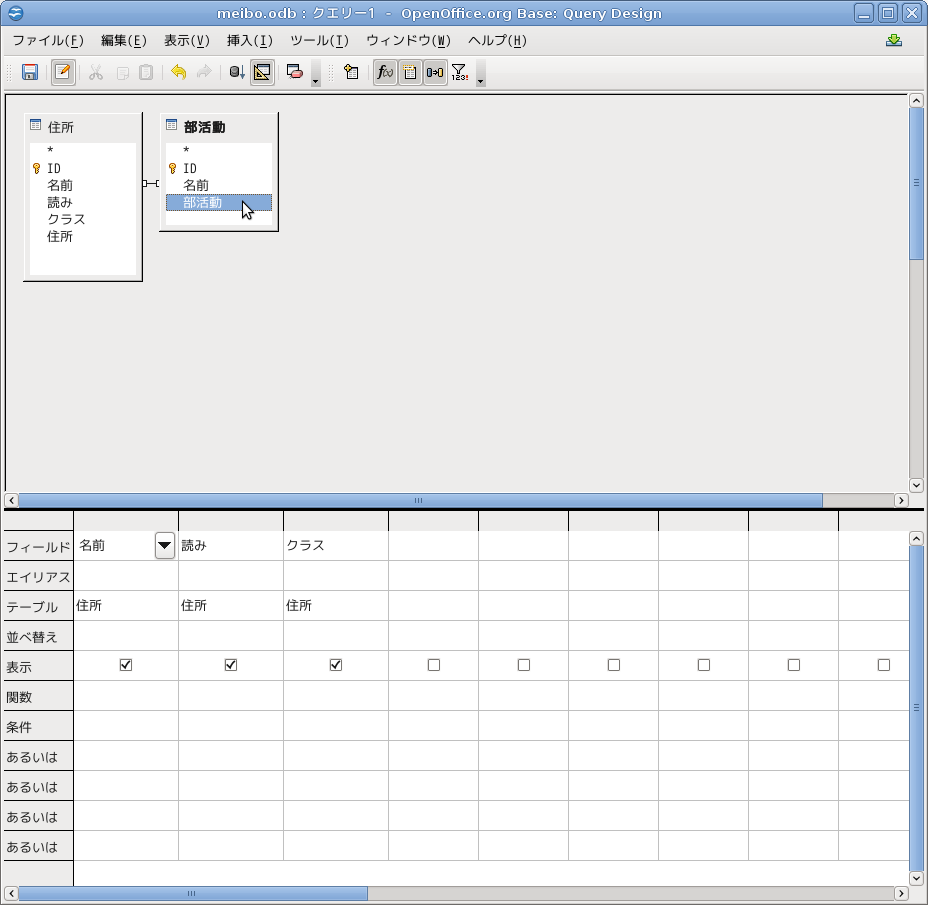The height and width of the screenshot is (905, 928).
Task: Run the query icon
Action: (237, 72)
